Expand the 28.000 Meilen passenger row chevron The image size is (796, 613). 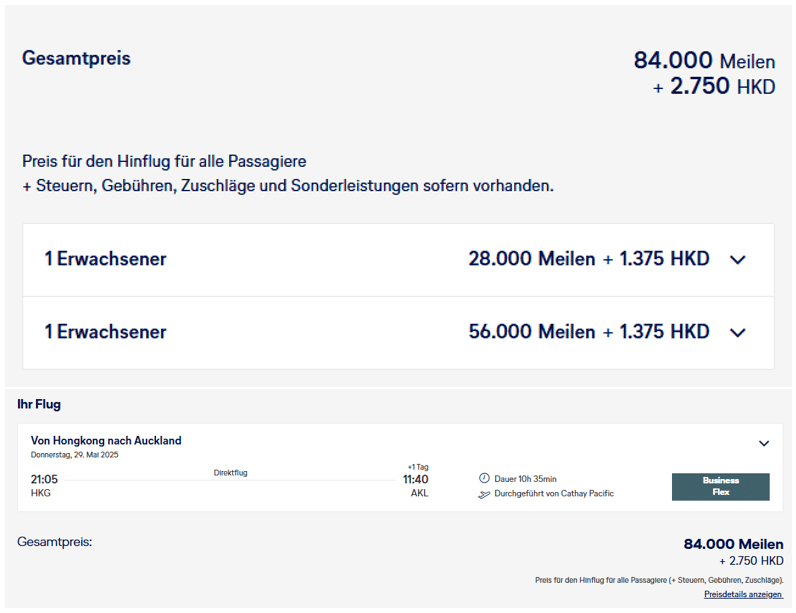pyautogui.click(x=738, y=260)
